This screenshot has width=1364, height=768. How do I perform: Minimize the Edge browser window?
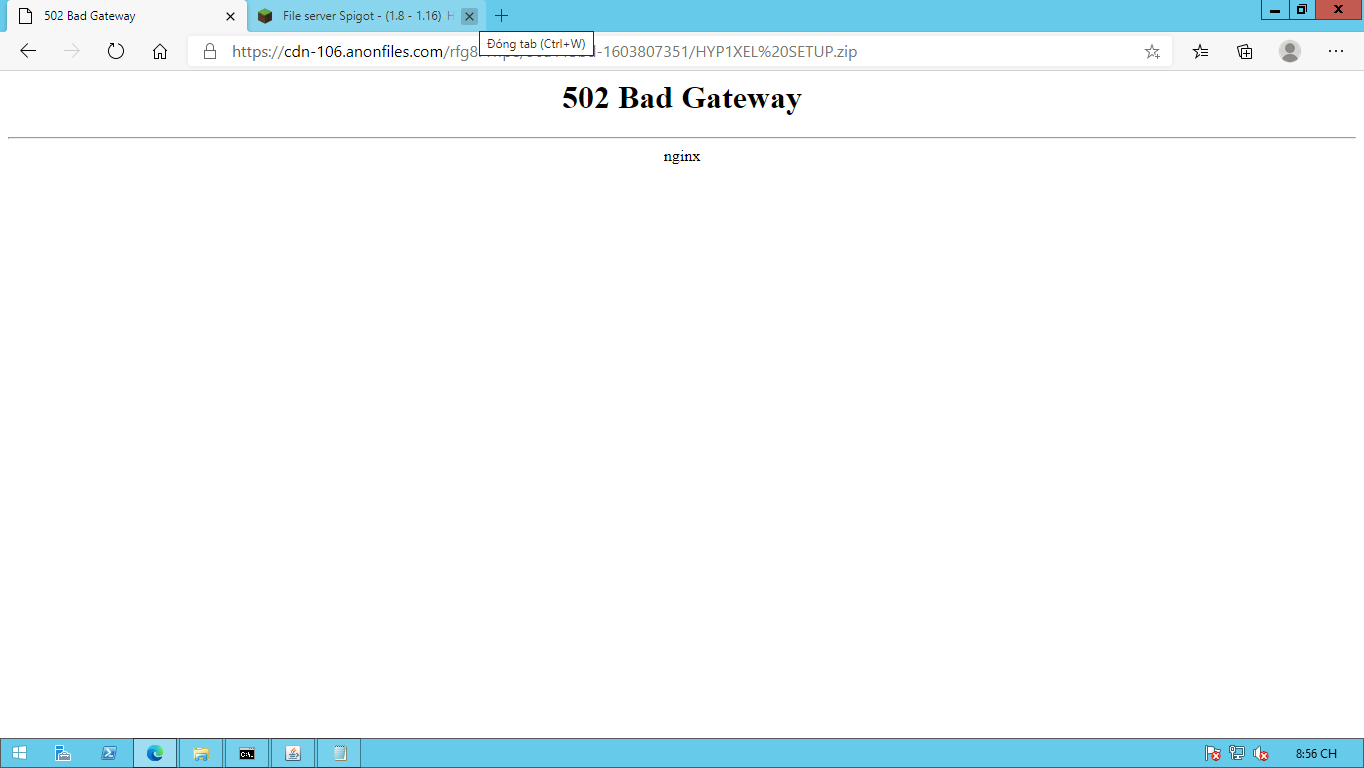(x=1275, y=10)
